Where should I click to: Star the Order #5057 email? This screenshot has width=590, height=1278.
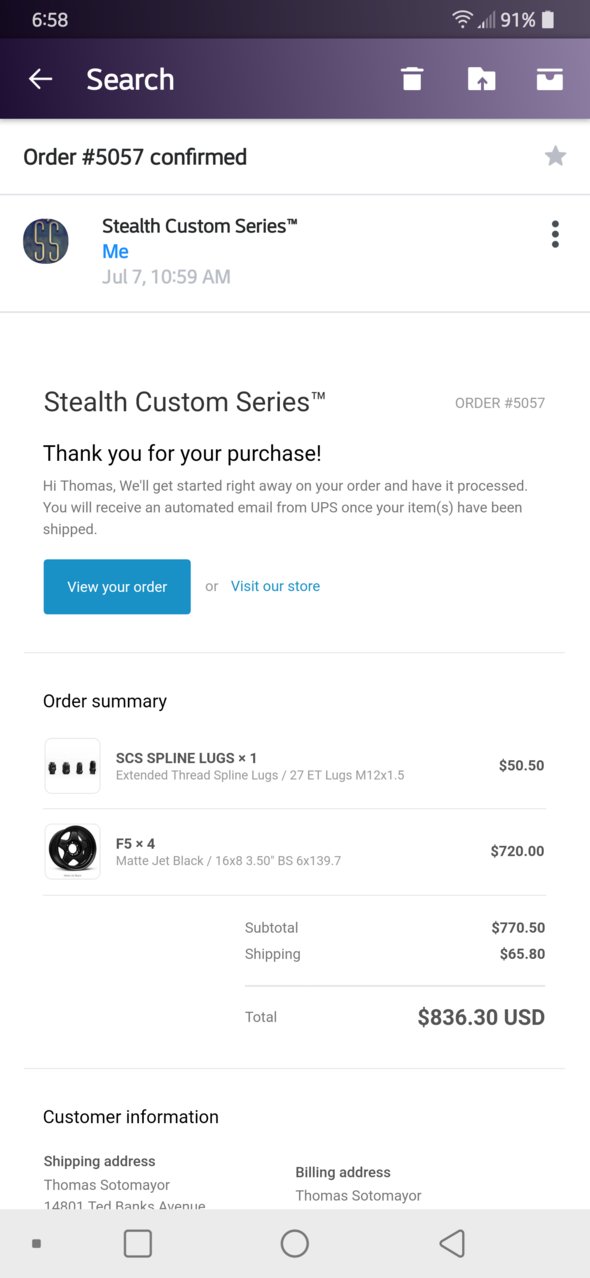pos(555,156)
